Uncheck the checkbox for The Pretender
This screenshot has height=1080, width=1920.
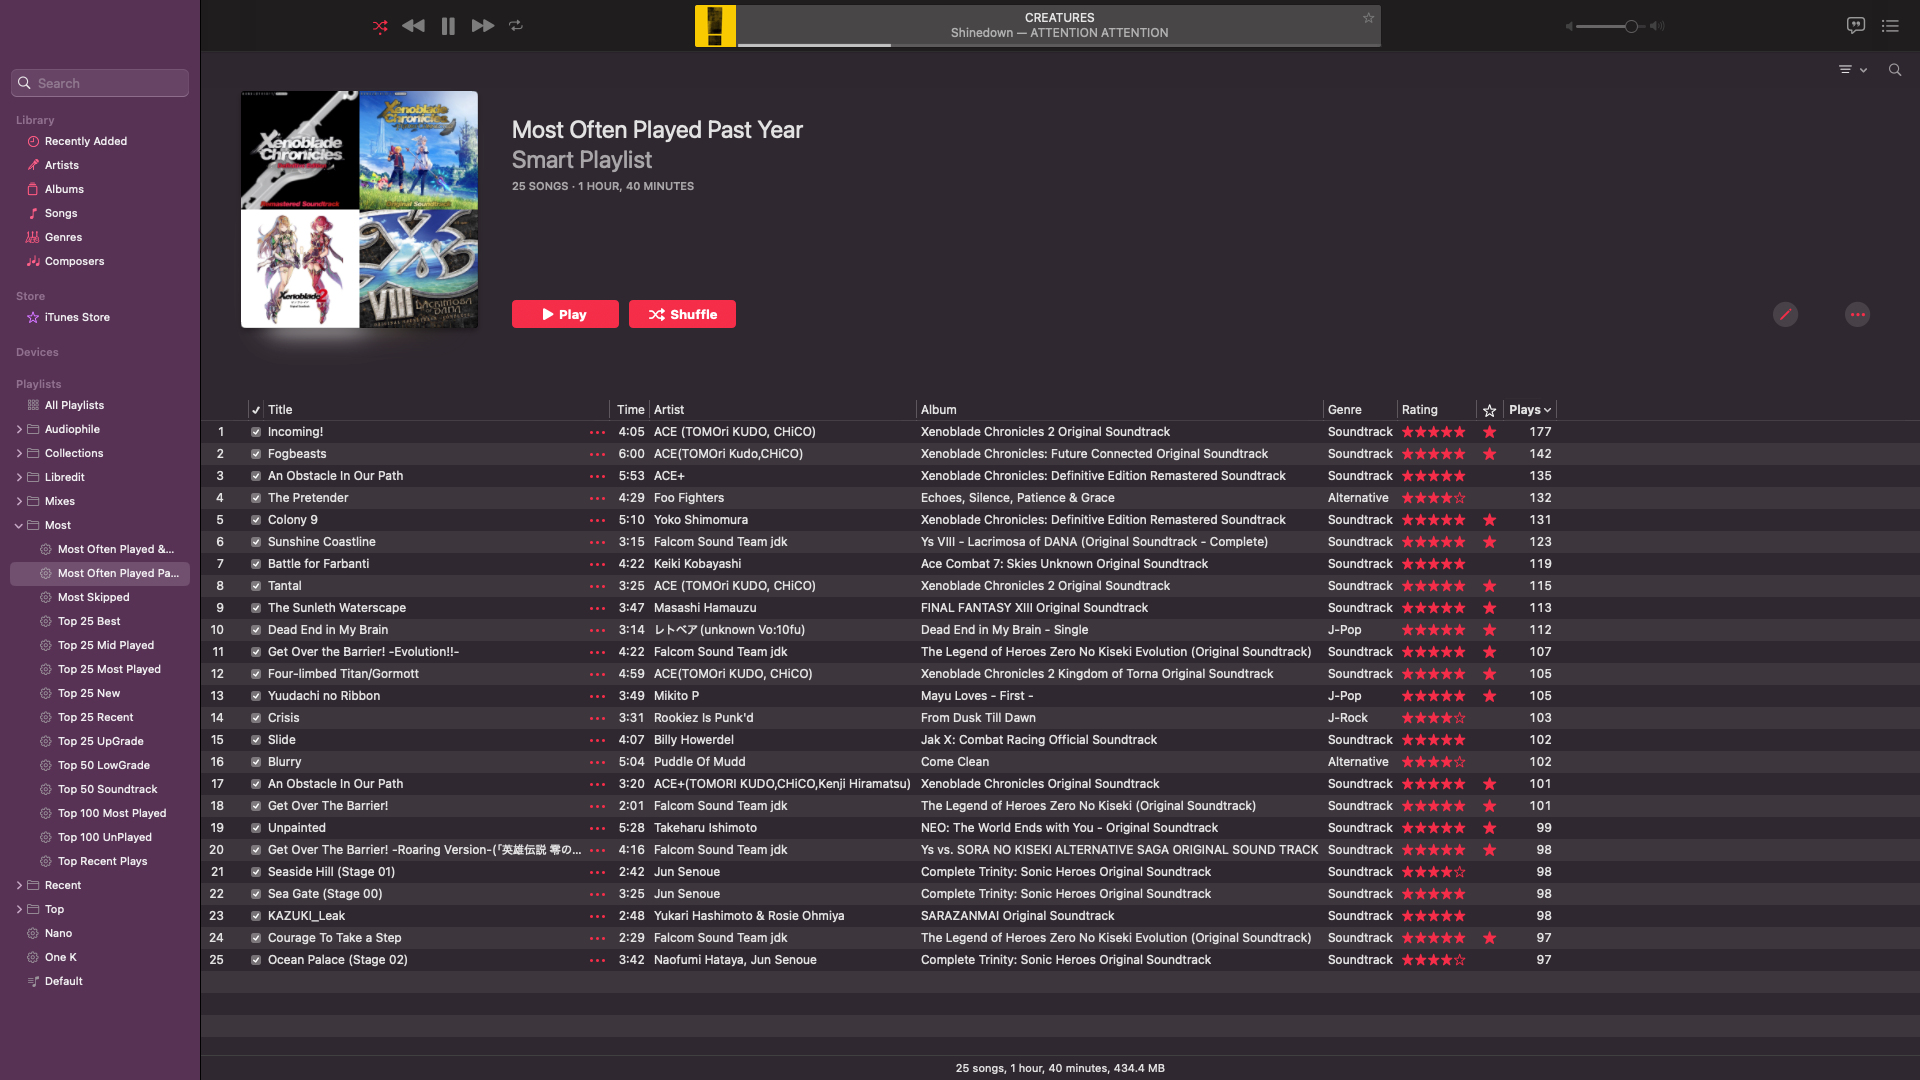[256, 498]
